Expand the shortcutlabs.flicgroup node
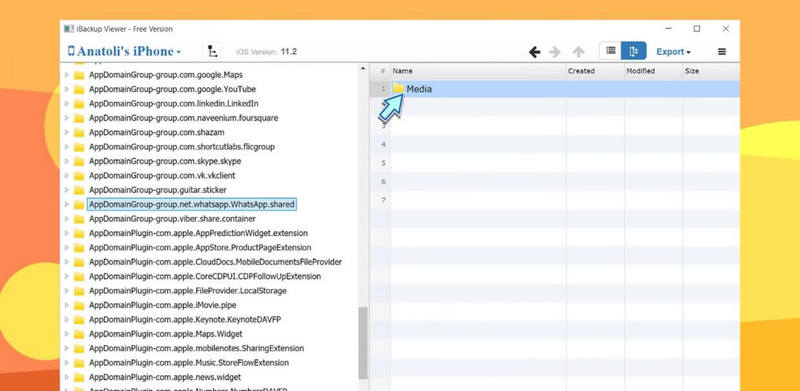Screen dimensions: 800x391 pos(66,147)
